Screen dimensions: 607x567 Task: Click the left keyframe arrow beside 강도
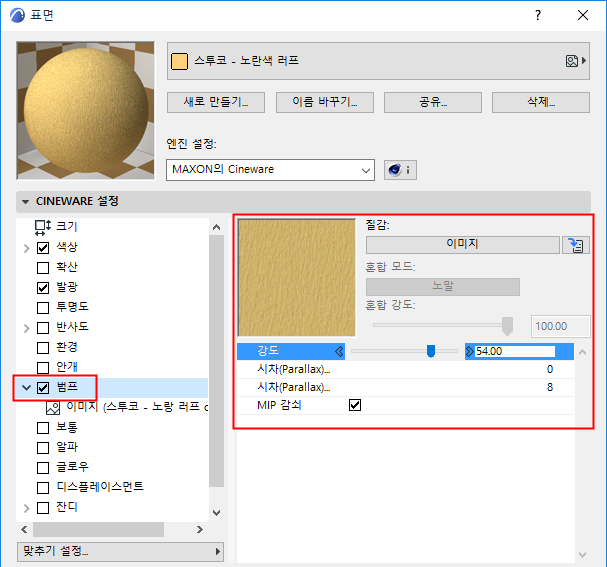(339, 351)
